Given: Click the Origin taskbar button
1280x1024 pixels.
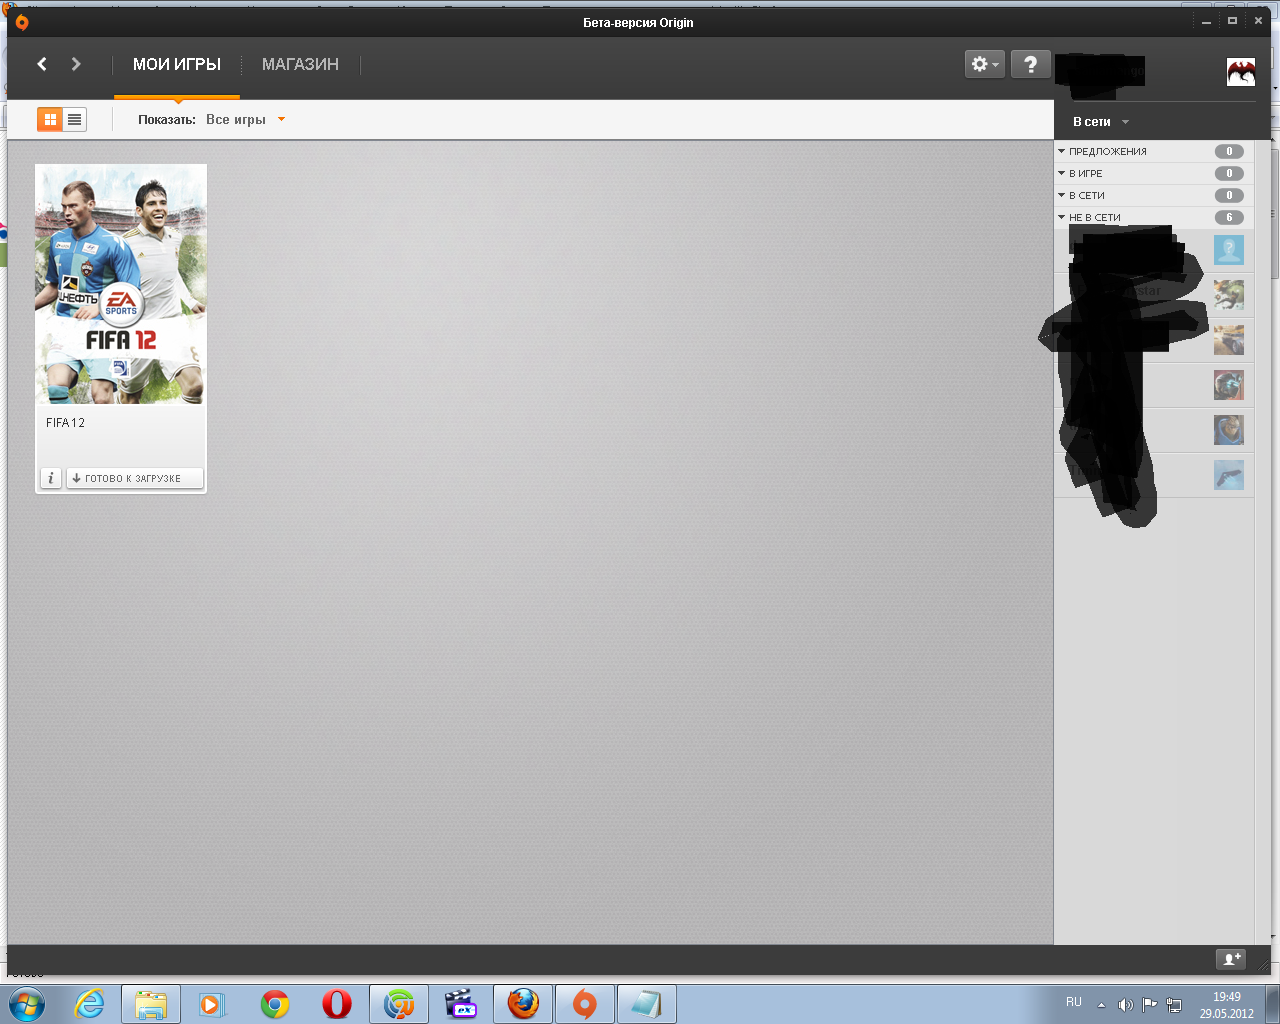Looking at the screenshot, I should (585, 1004).
